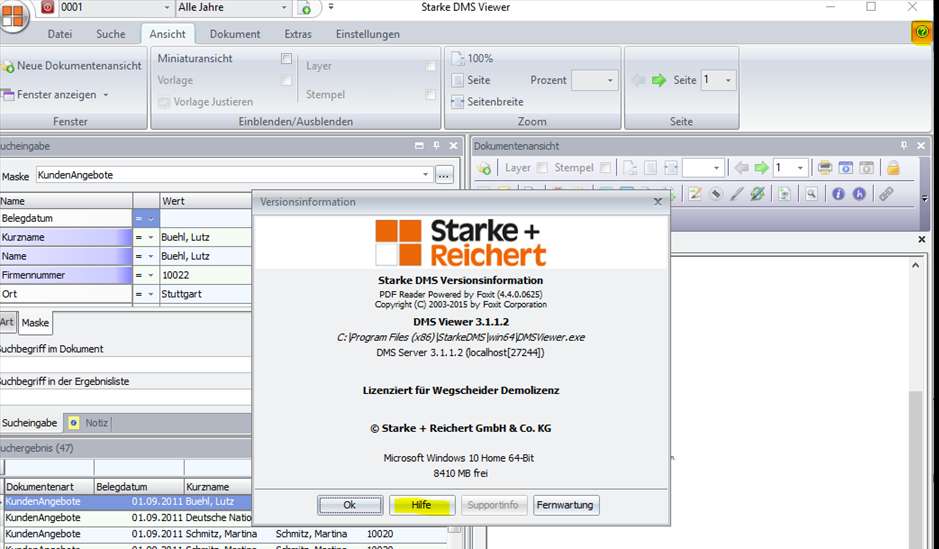939x549 pixels.
Task: Sort results by Belegdatum column header
Action: coord(139,487)
